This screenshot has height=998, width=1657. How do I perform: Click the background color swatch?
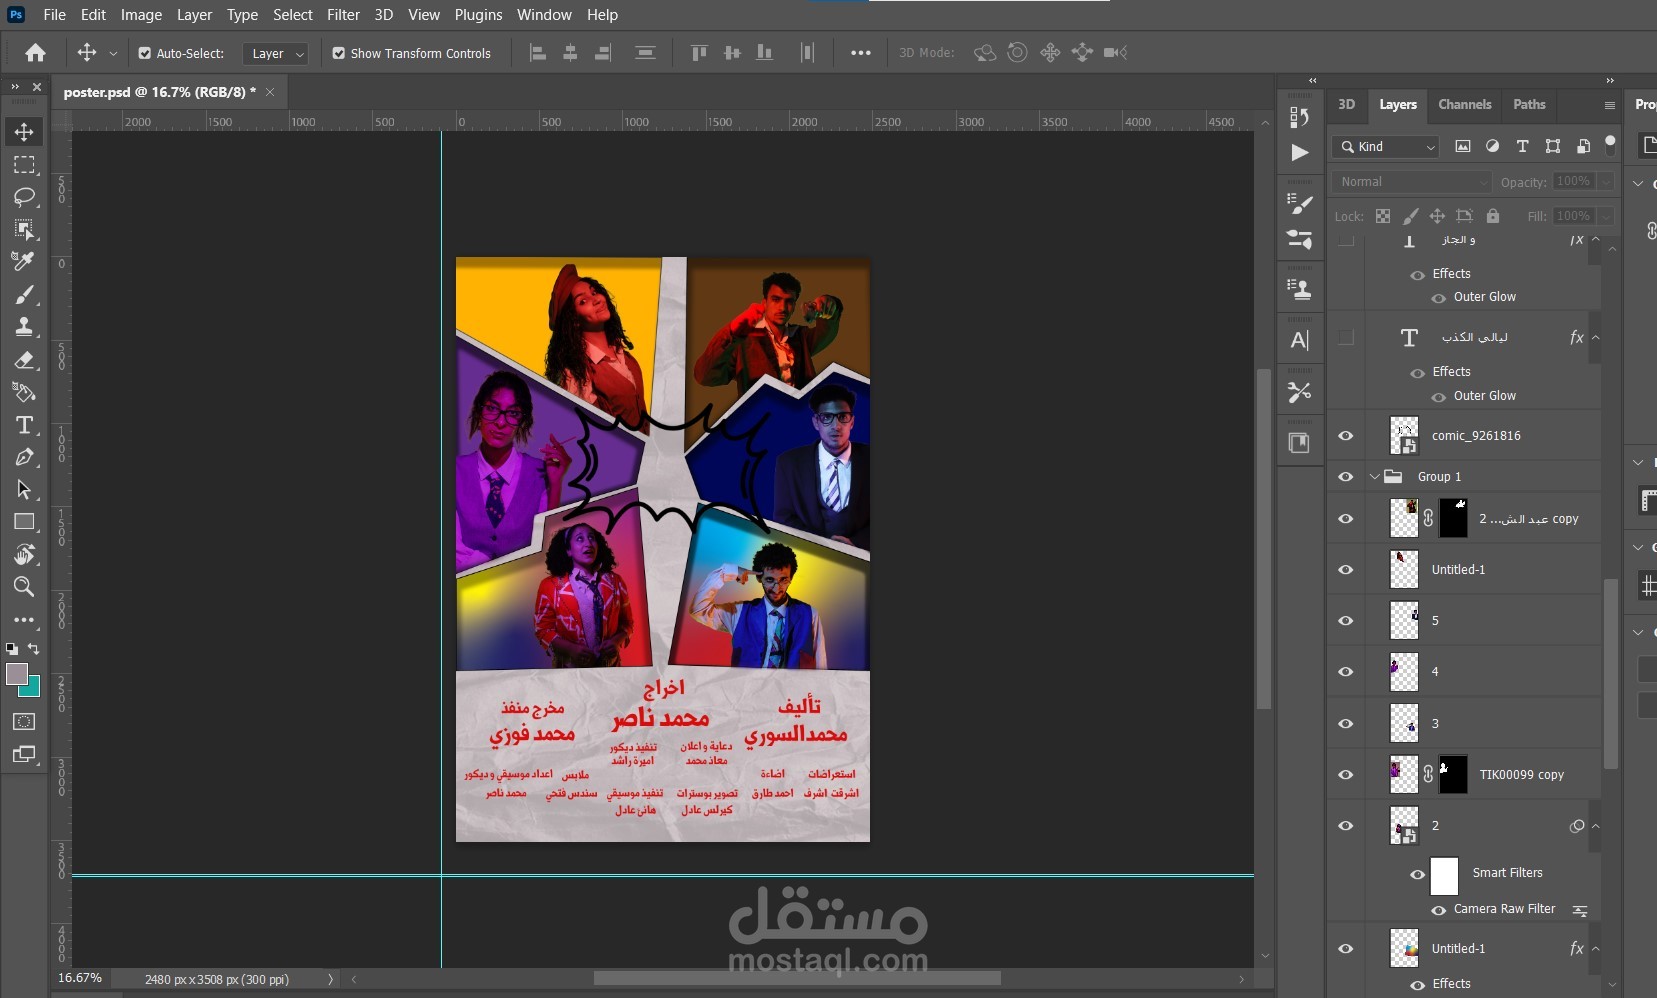[x=32, y=689]
